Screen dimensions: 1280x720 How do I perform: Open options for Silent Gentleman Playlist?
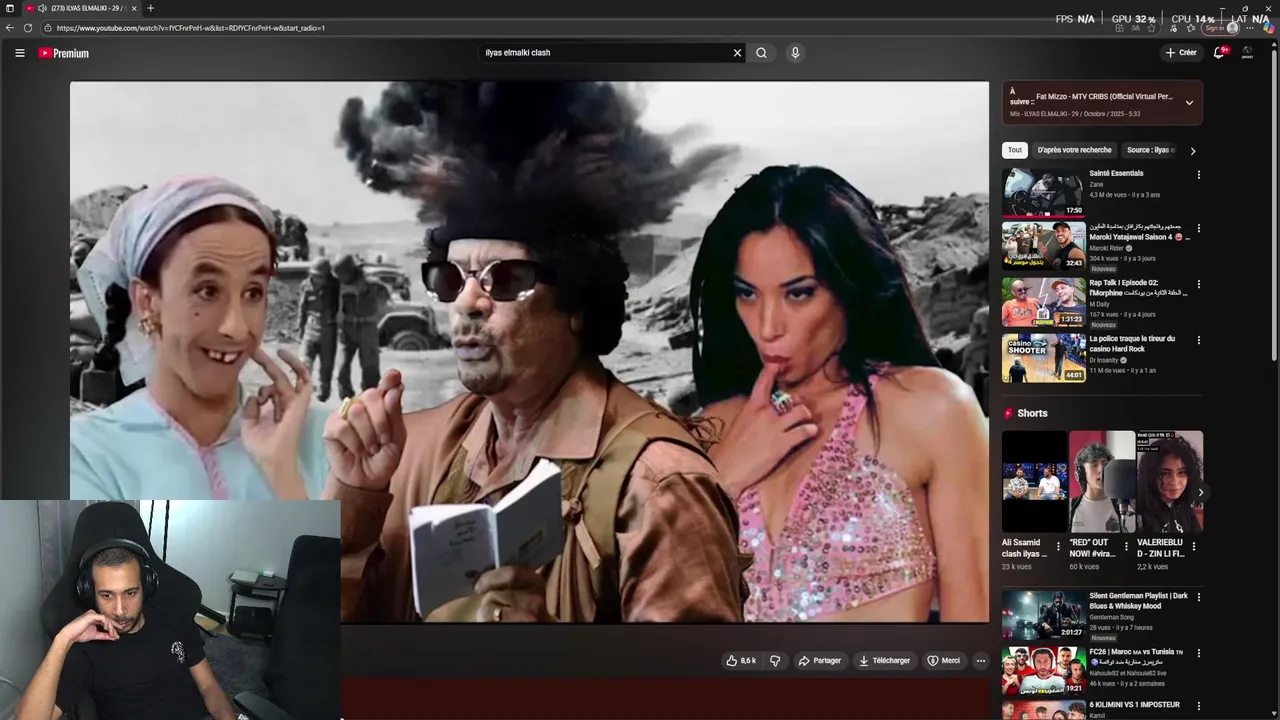pyautogui.click(x=1199, y=597)
